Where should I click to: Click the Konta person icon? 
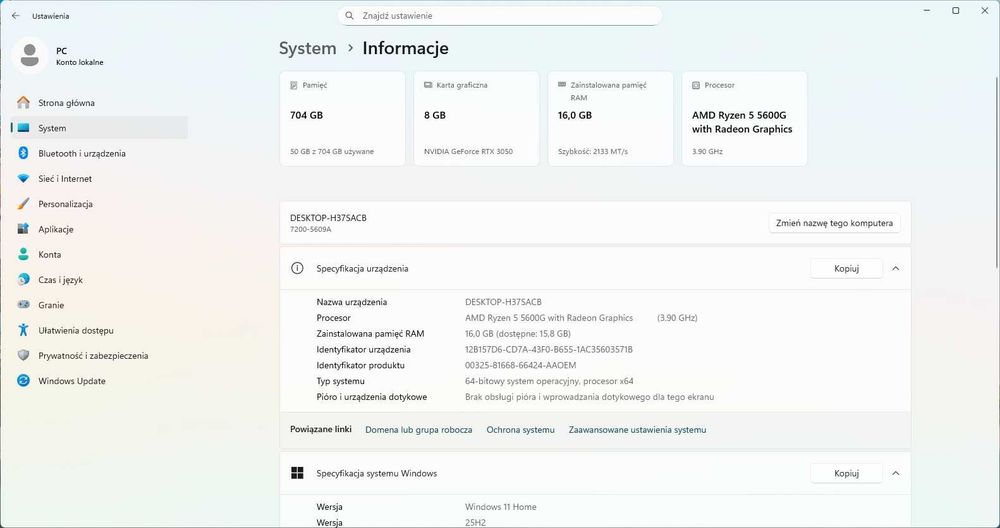click(x=24, y=254)
